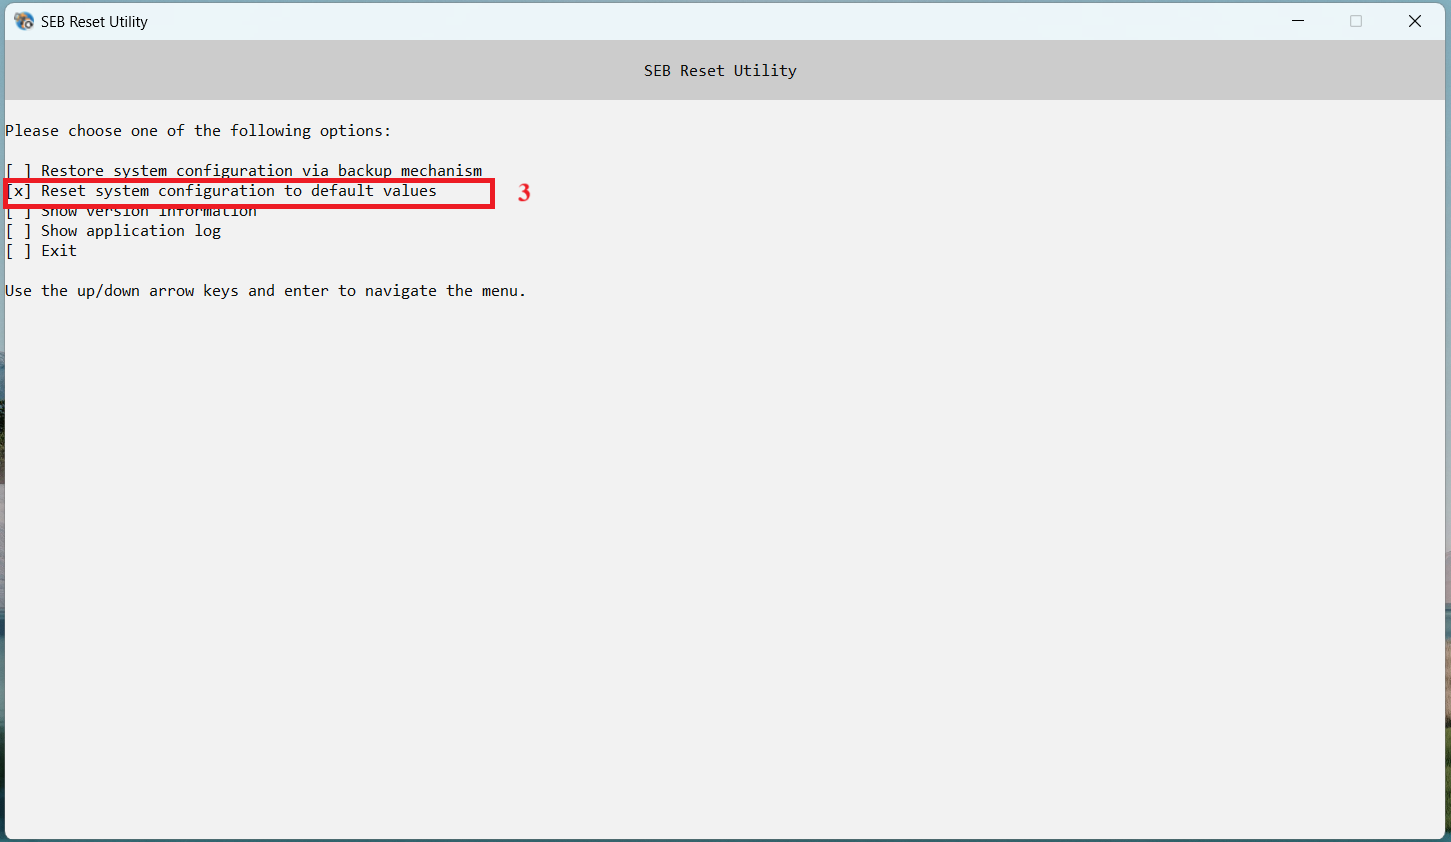This screenshot has width=1451, height=842.
Task: Select 'Restore system configuration via backup mechanism' option
Action: [261, 171]
